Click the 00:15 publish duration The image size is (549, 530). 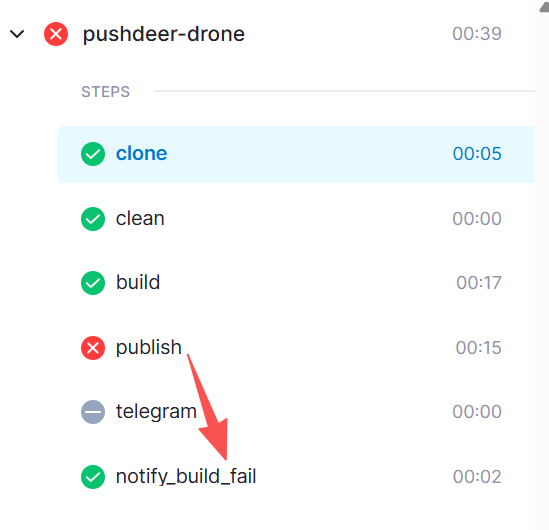(478, 348)
